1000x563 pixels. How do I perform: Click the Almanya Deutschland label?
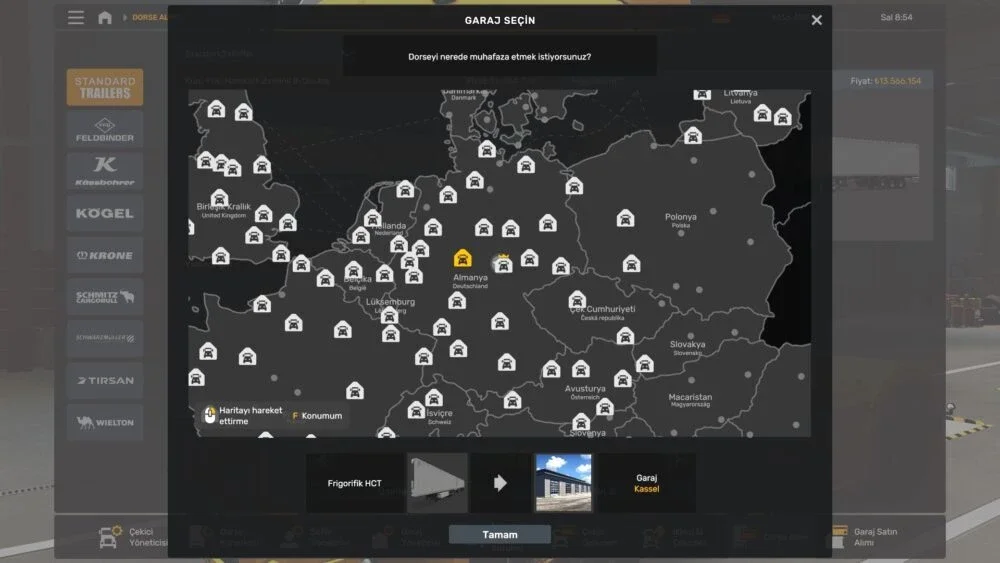click(x=470, y=281)
